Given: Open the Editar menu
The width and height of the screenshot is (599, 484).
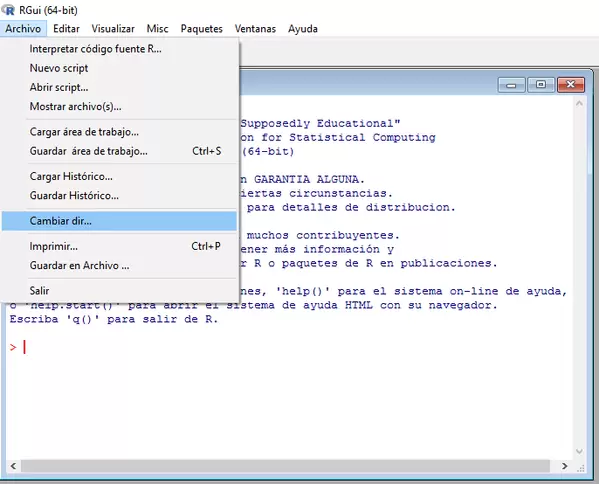Looking at the screenshot, I should 66,29.
